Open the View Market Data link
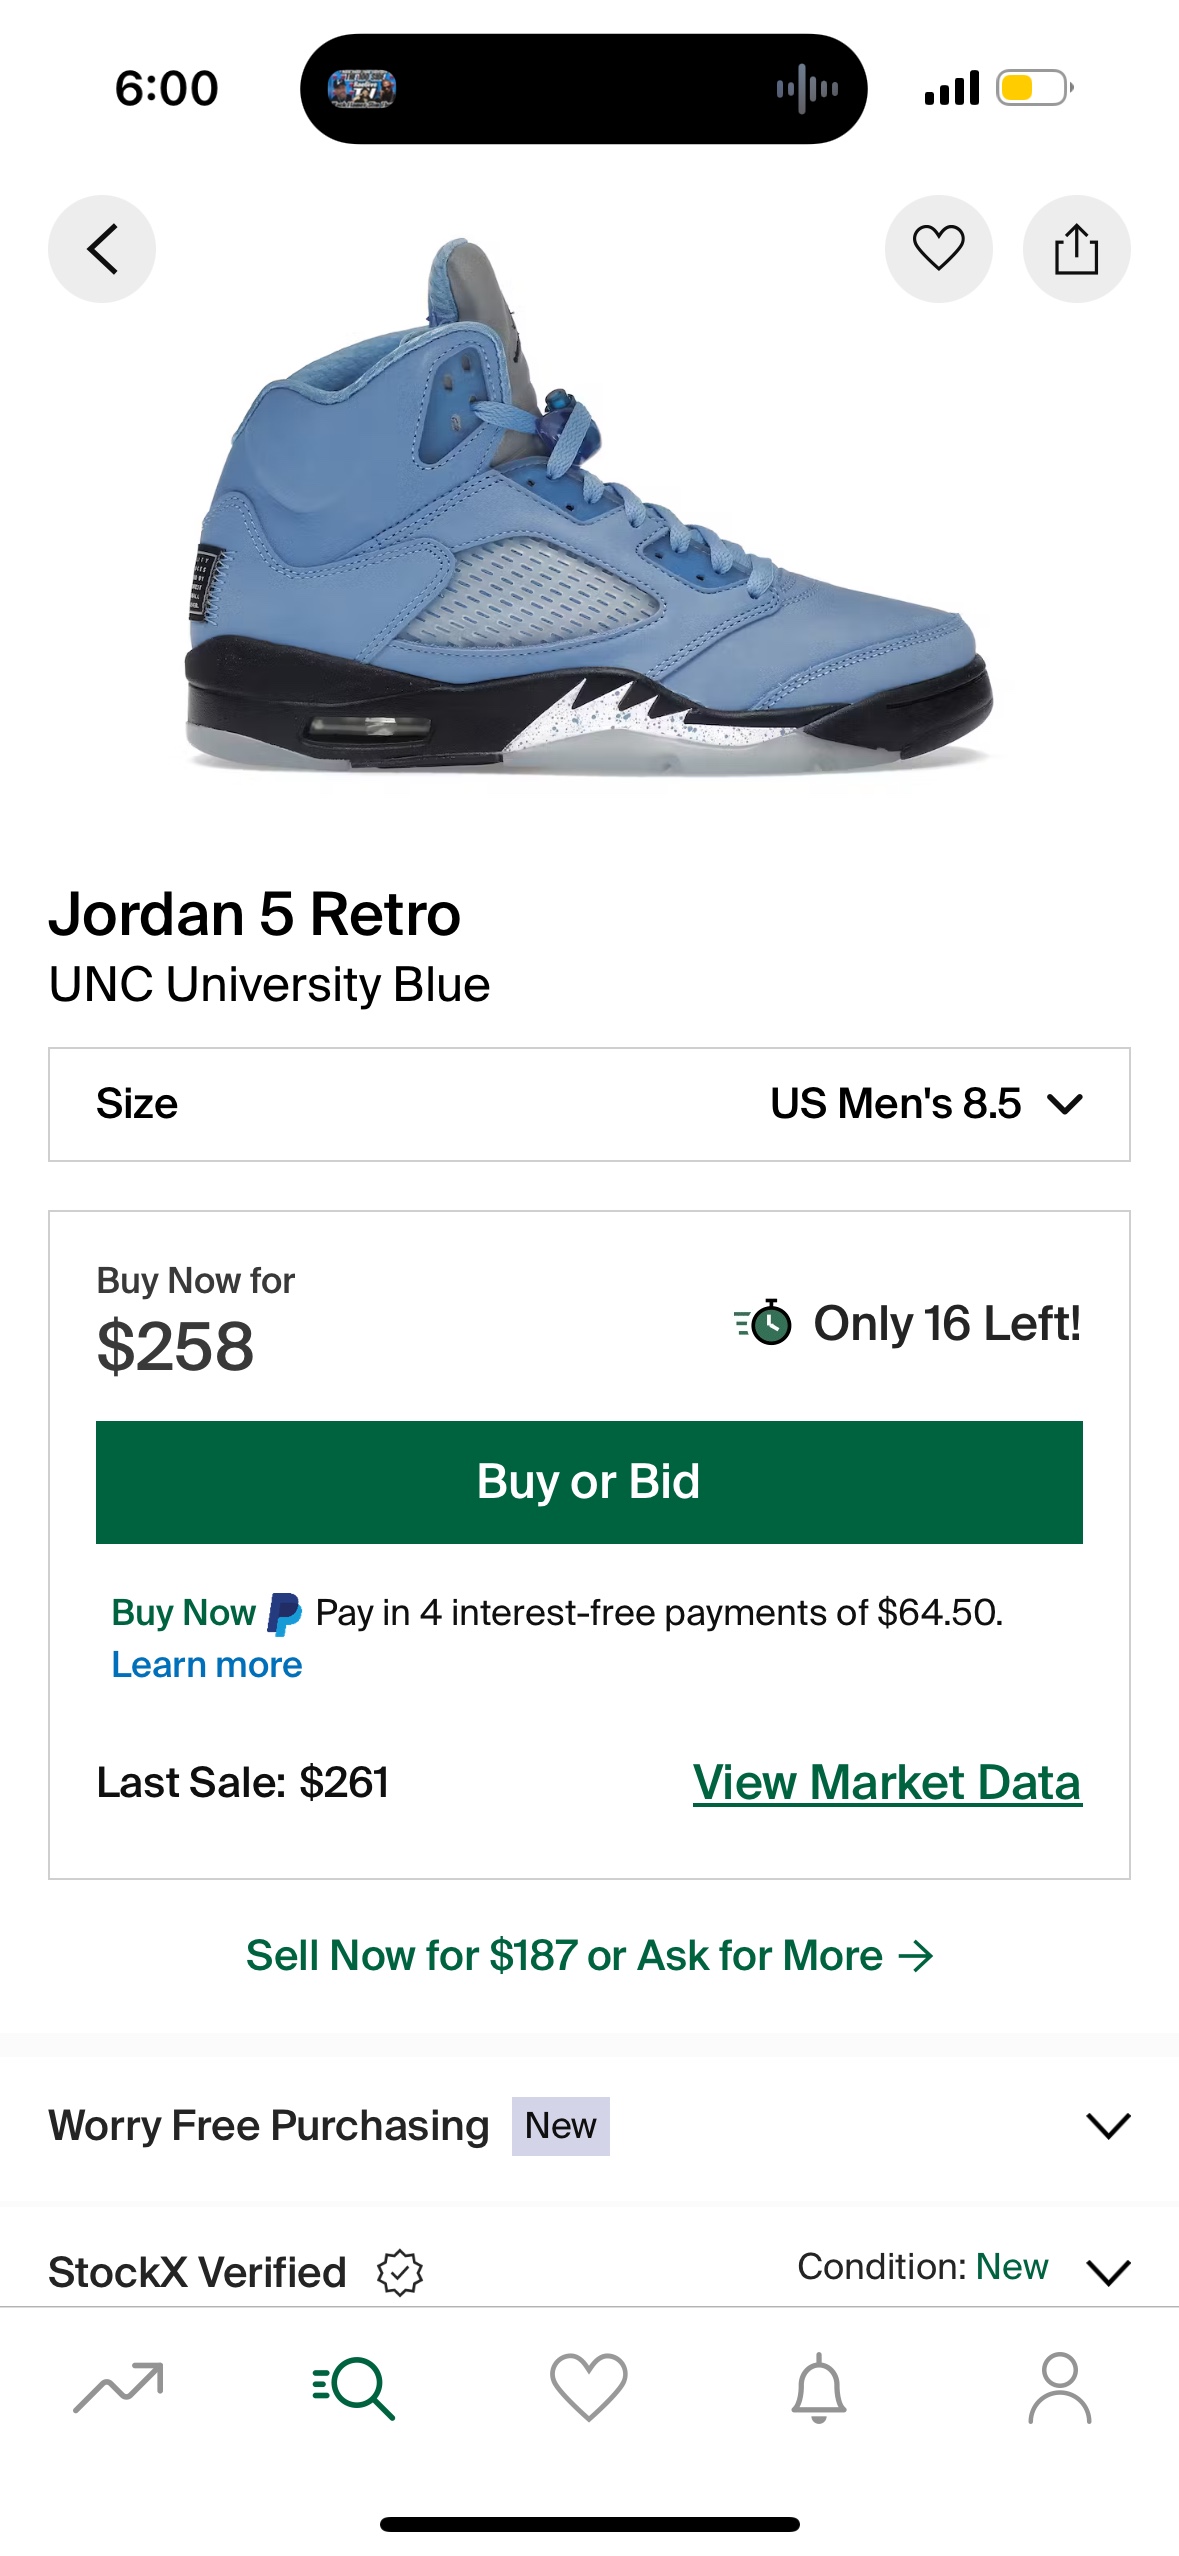 coord(887,1783)
